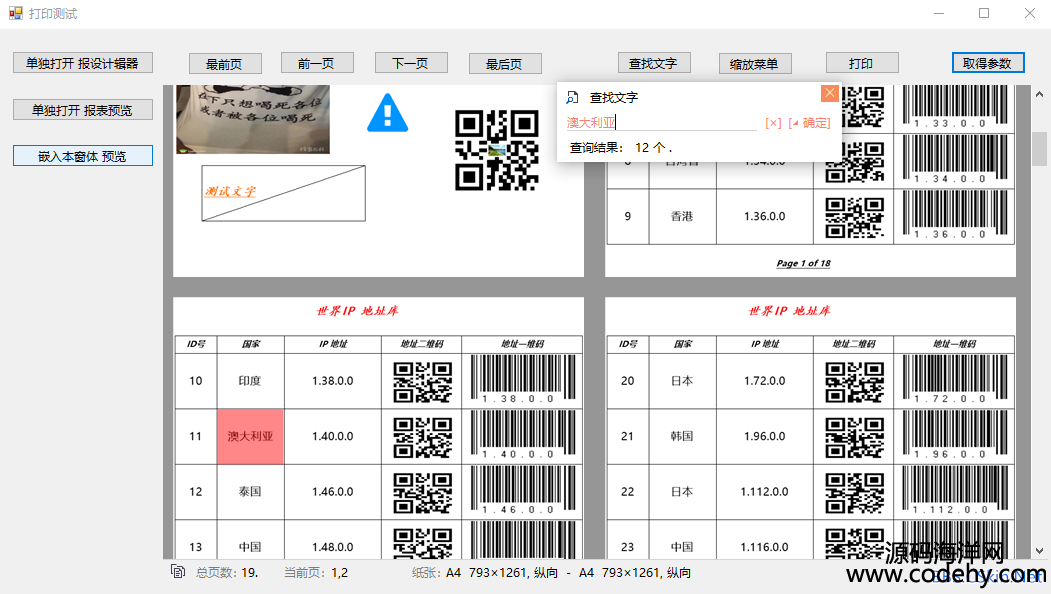The height and width of the screenshot is (594, 1051).
Task: Click the left page title 世界IP 地址库
Action: click(x=357, y=311)
